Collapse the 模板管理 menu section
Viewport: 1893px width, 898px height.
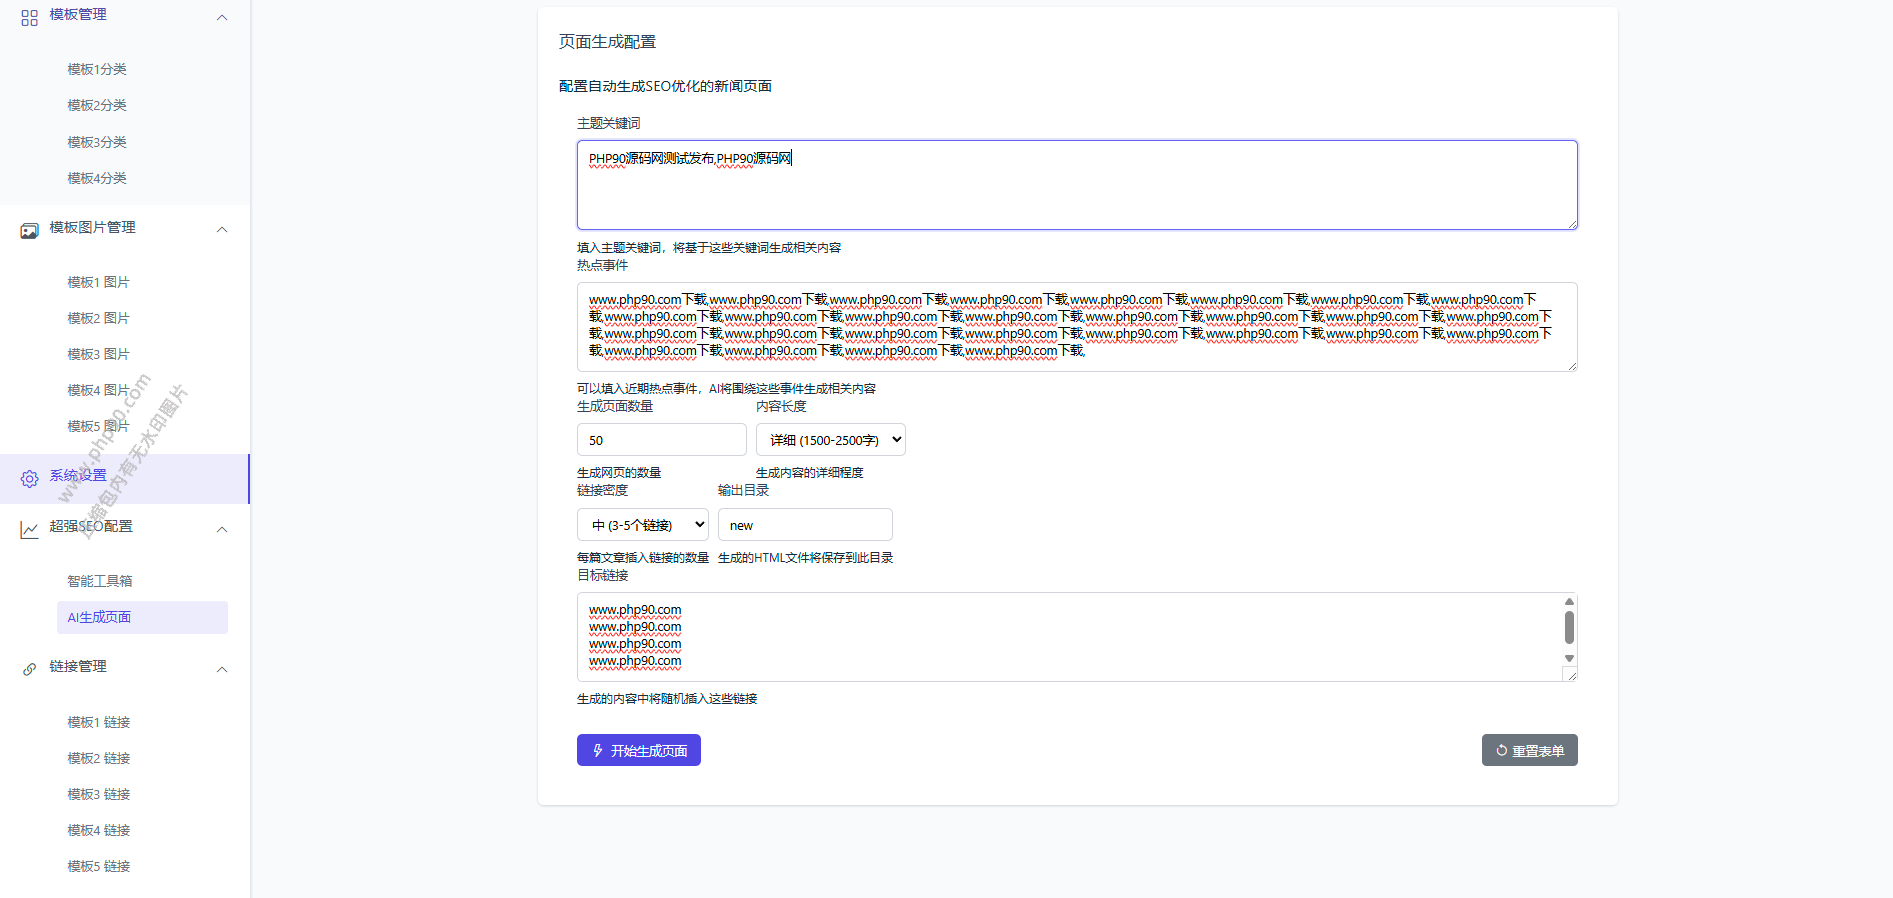[222, 17]
